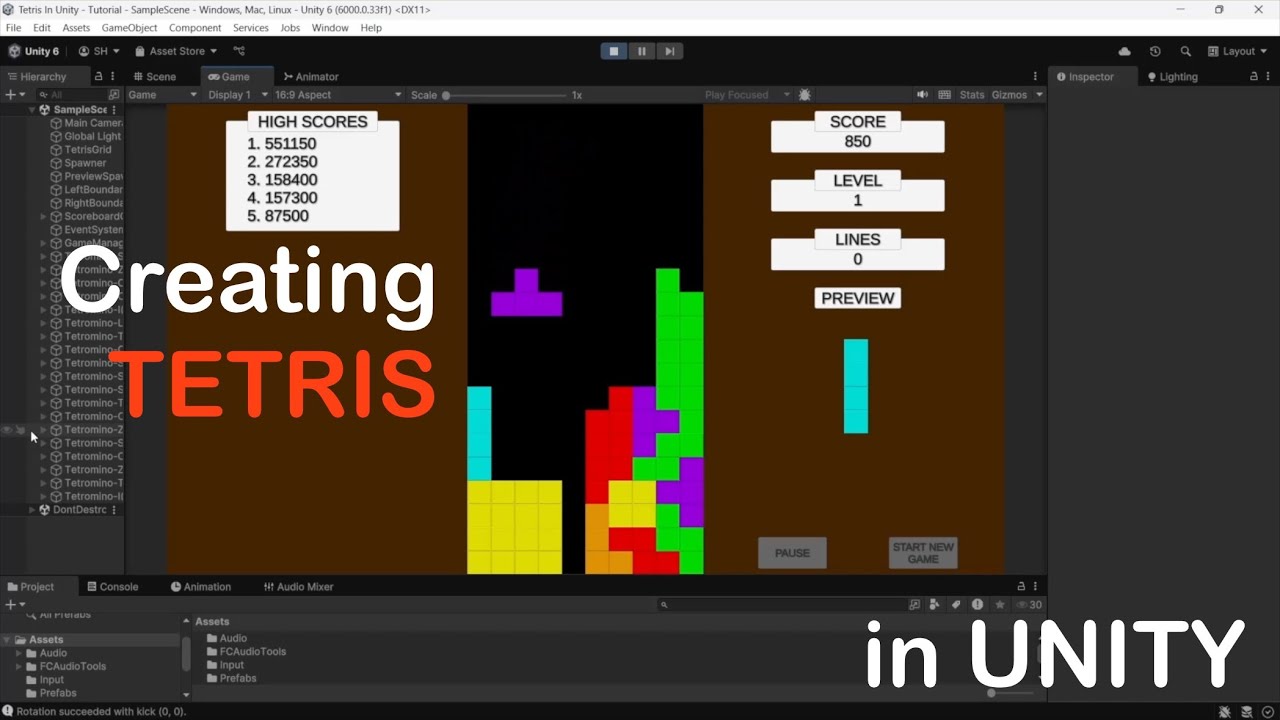Open the File menu
The image size is (1280, 720).
coord(13,28)
